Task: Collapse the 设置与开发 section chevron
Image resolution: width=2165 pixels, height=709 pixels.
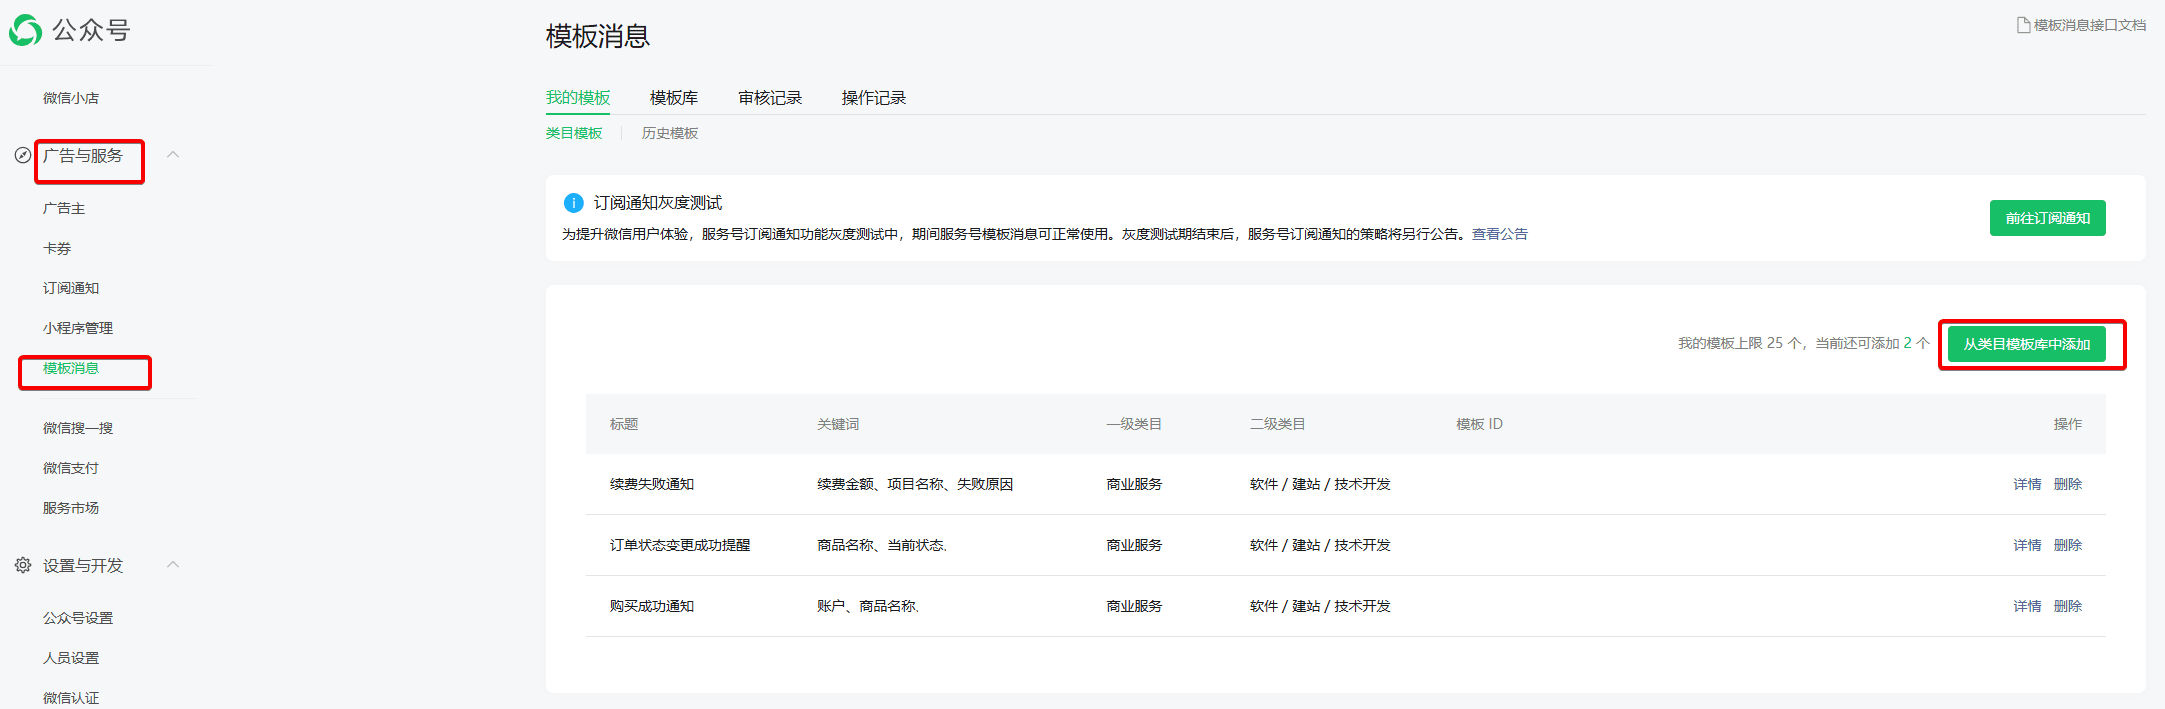Action: coord(173,564)
